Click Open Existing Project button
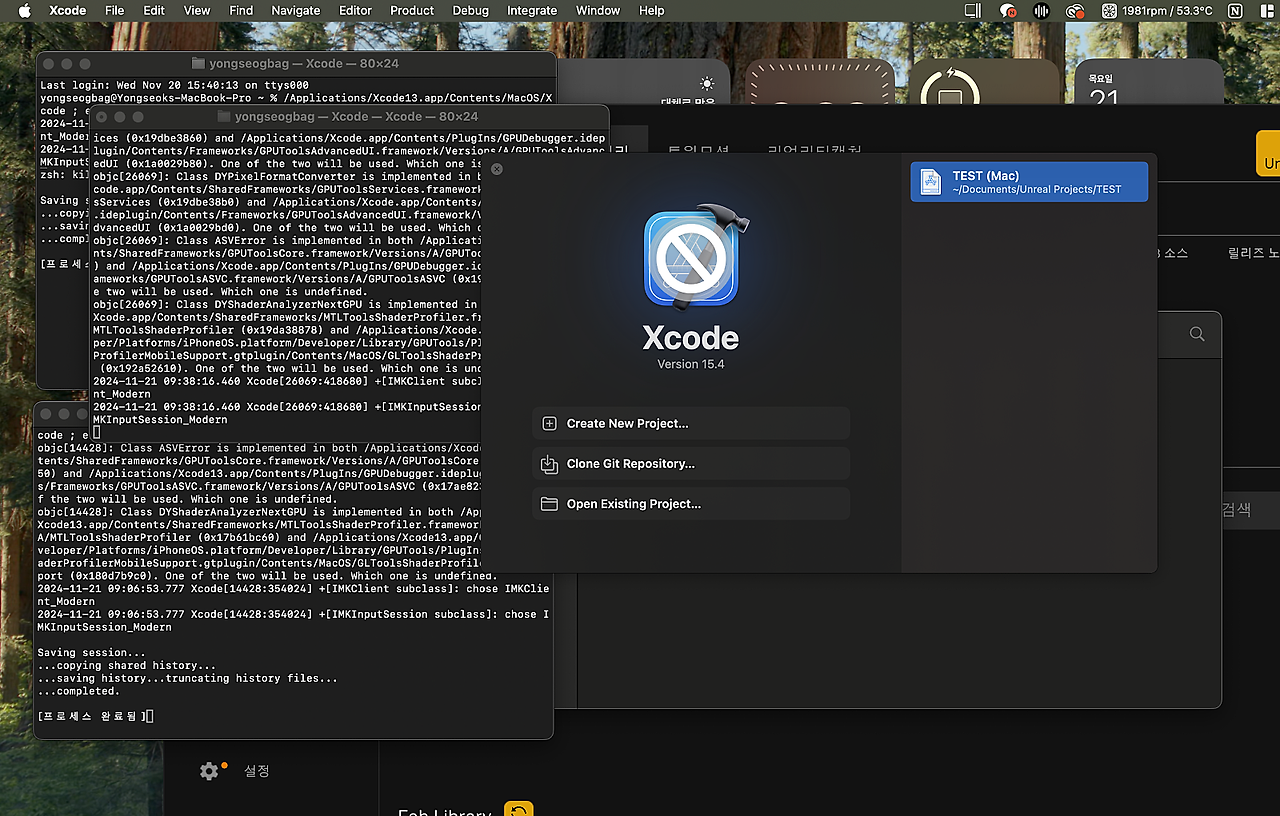The image size is (1280, 816). (691, 503)
